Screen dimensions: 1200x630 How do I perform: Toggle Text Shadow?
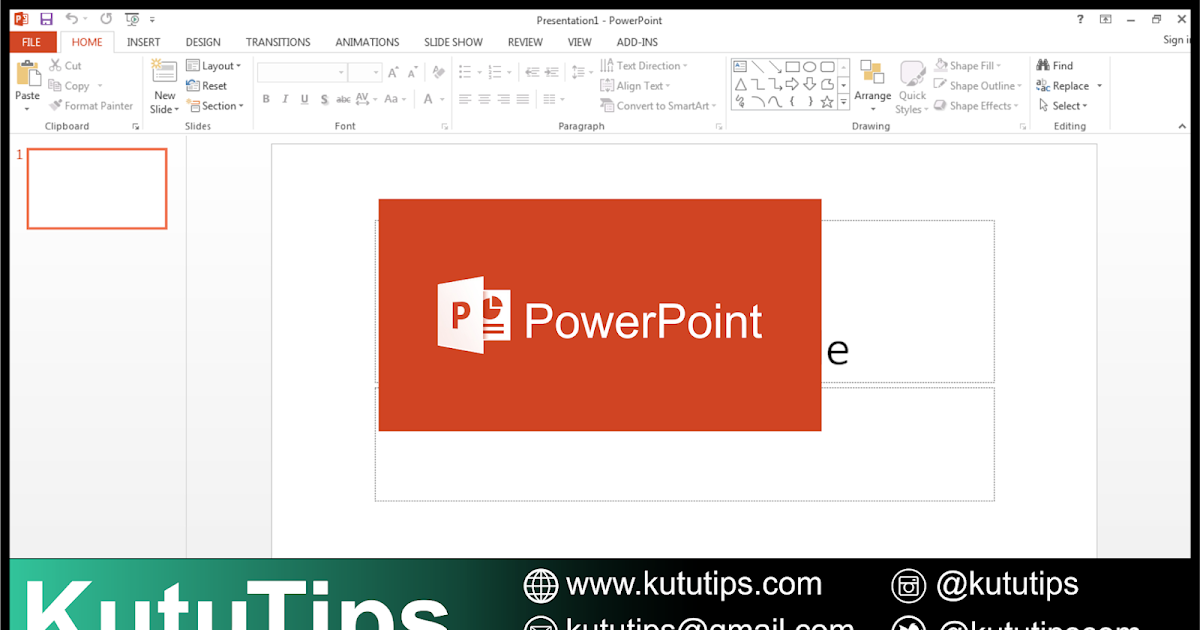tap(324, 99)
